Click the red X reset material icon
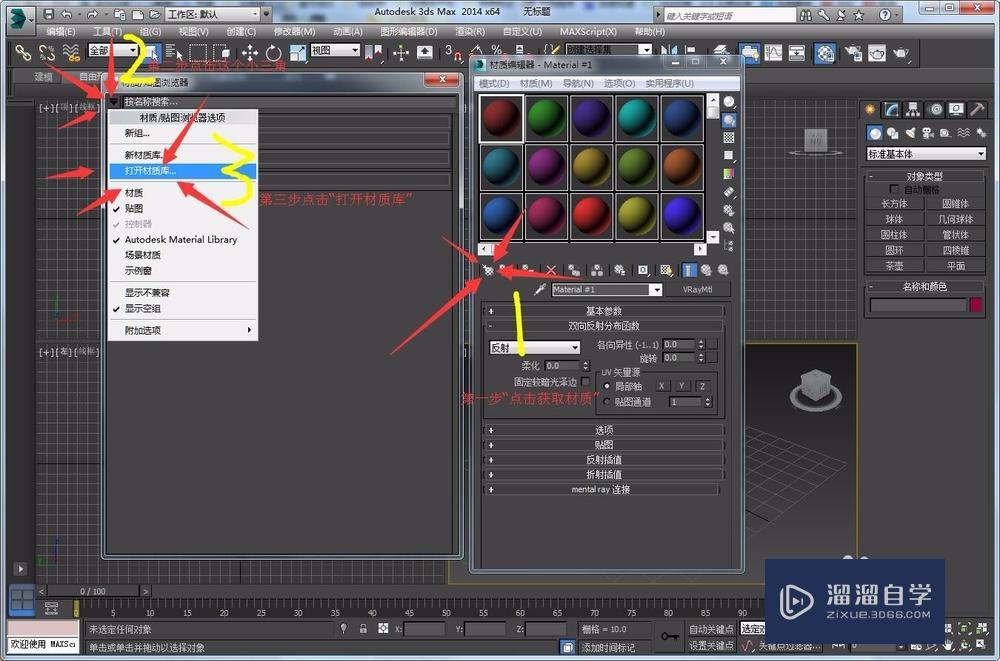Viewport: 1000px width, 661px height. [x=551, y=271]
